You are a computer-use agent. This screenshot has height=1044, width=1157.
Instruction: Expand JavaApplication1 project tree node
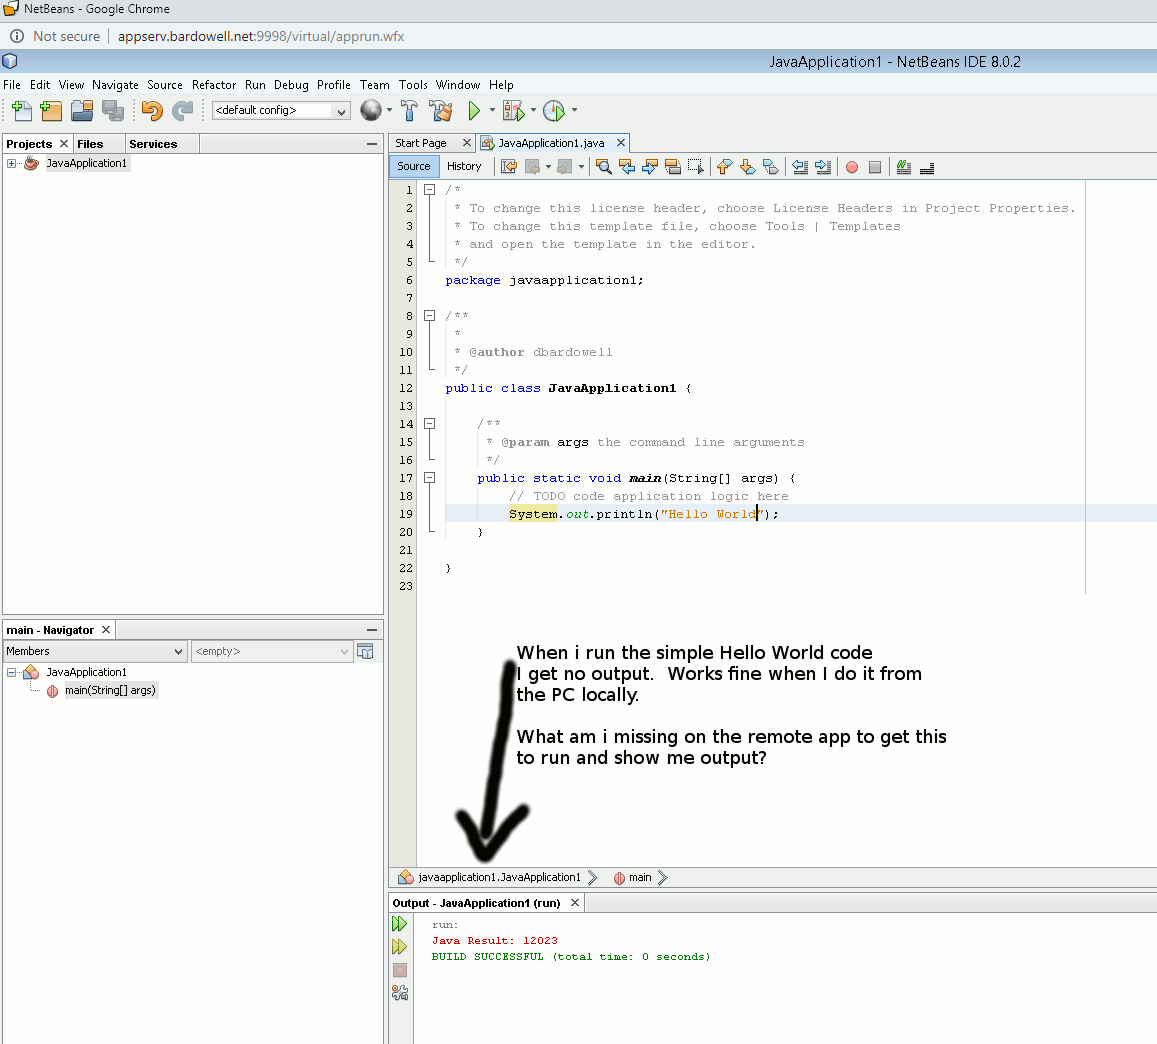(x=12, y=164)
